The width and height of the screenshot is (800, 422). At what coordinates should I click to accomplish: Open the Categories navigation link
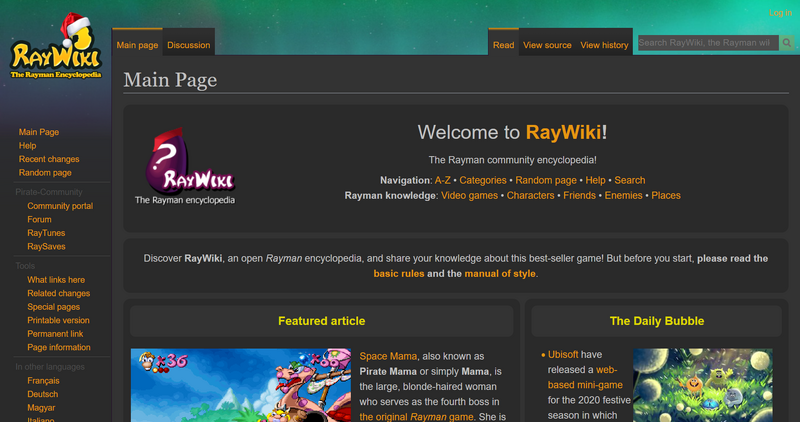(483, 180)
